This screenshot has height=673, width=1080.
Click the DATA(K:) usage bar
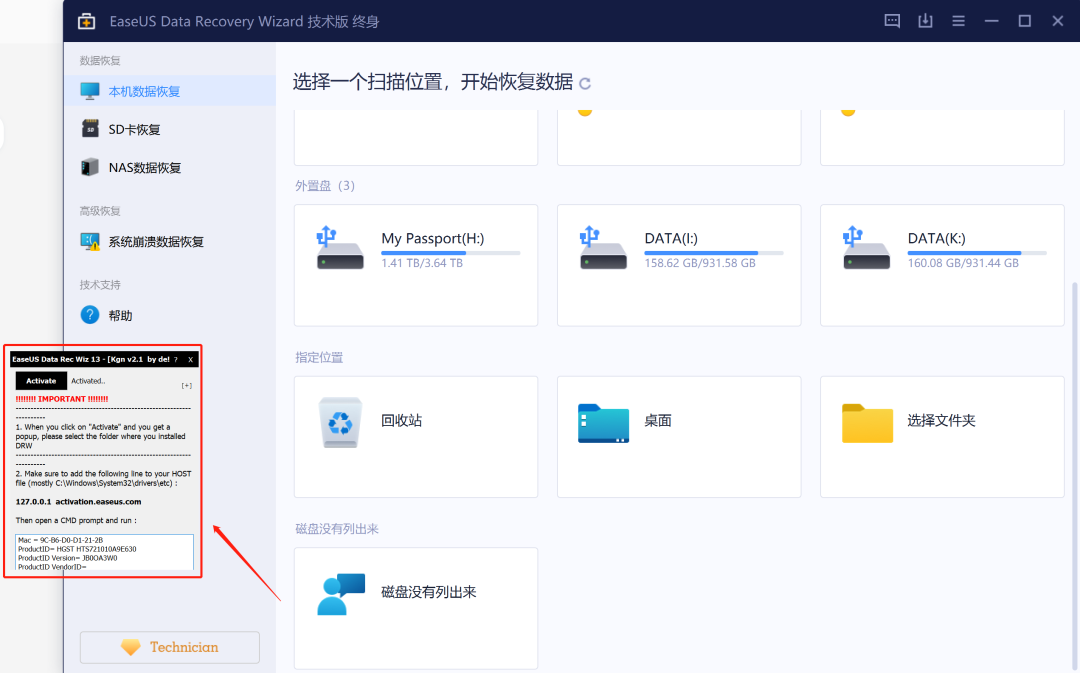[977, 253]
